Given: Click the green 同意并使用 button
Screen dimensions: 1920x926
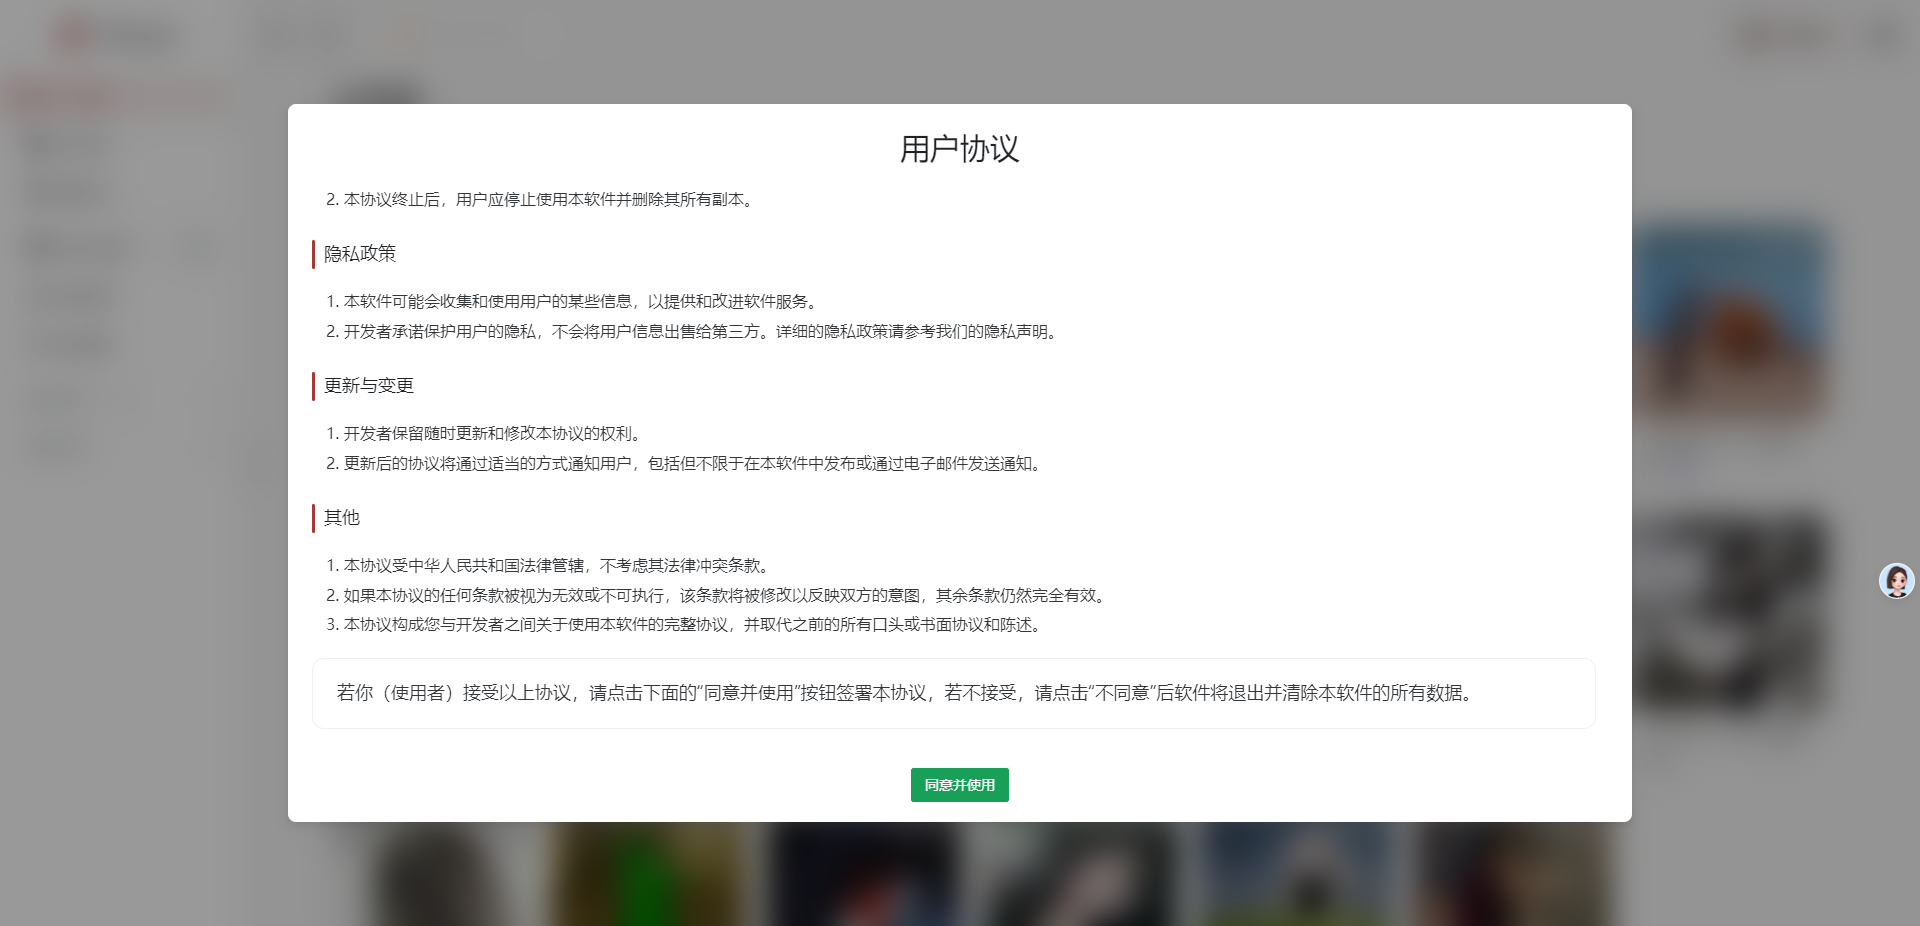Looking at the screenshot, I should point(959,785).
